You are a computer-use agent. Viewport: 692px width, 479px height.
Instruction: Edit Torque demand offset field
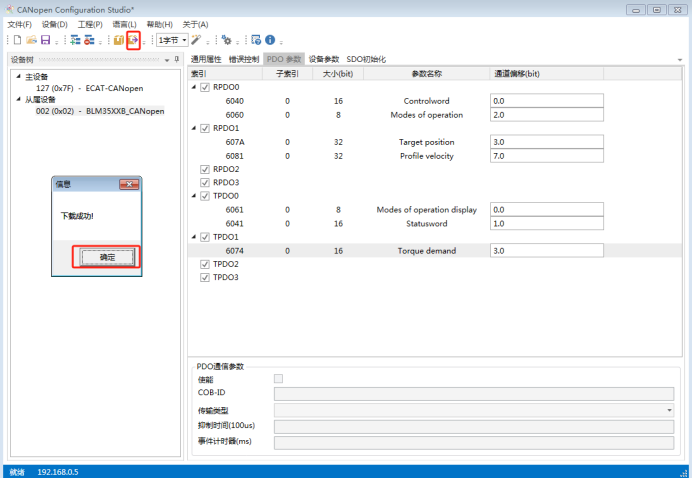pyautogui.click(x=546, y=250)
